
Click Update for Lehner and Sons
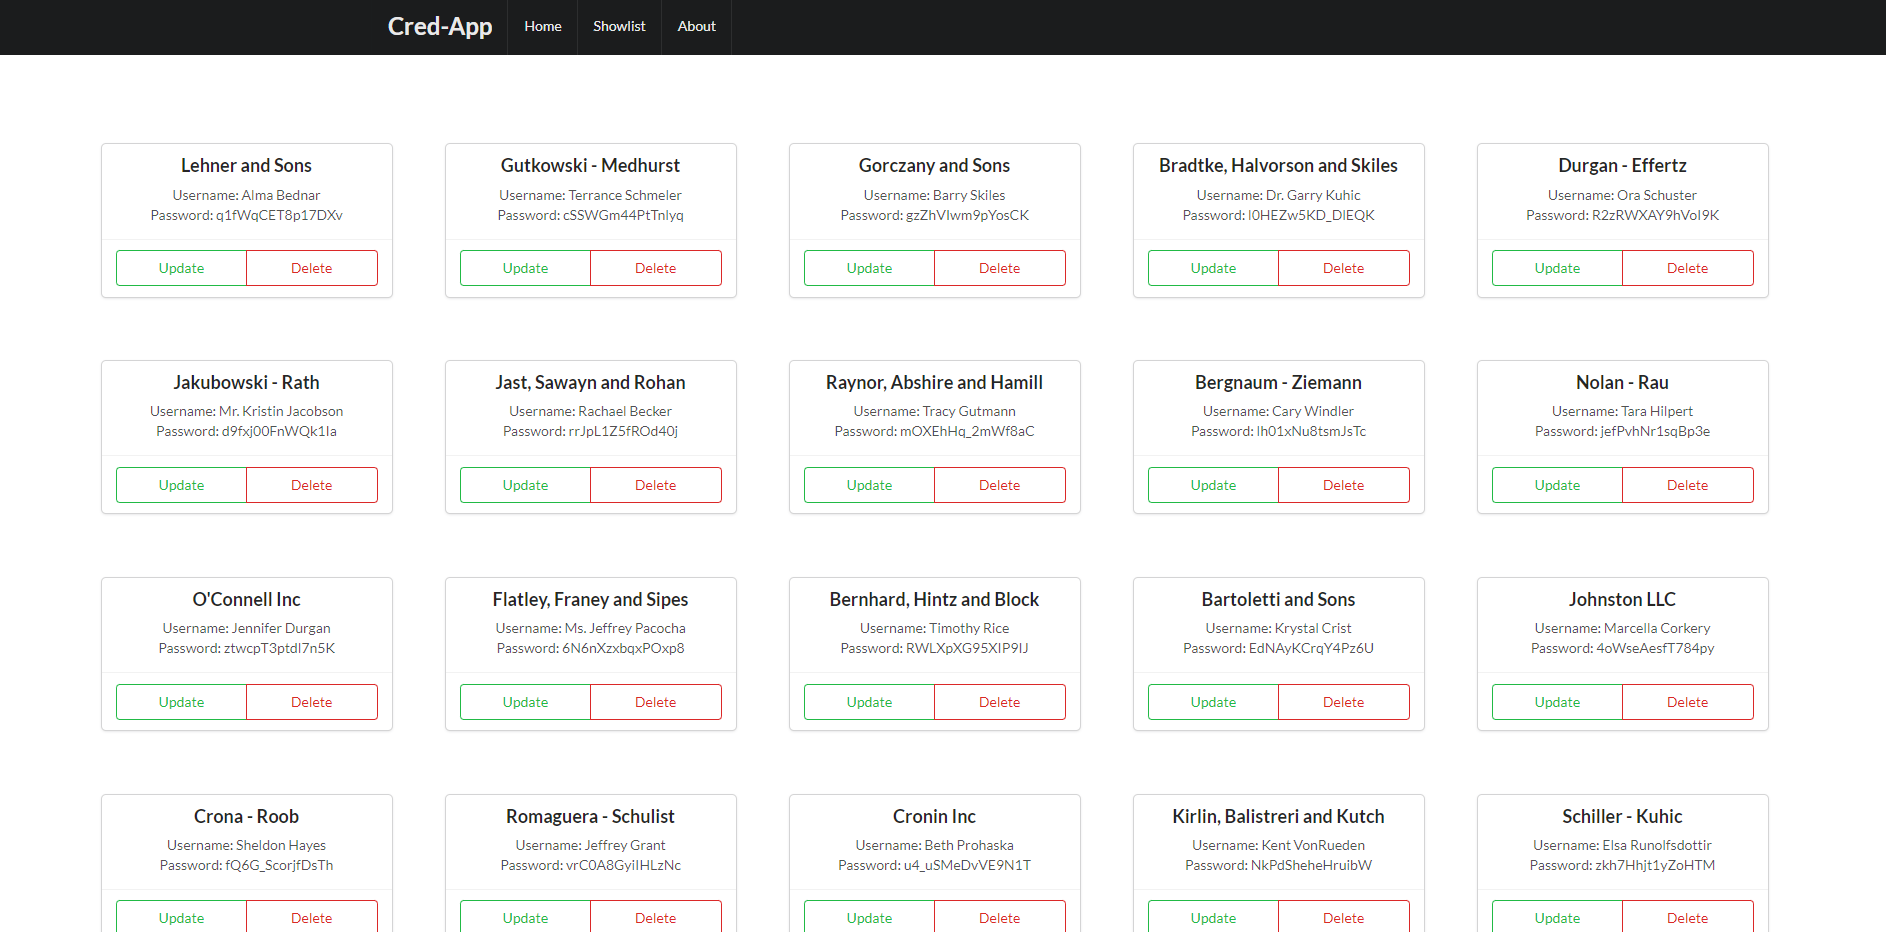point(181,267)
